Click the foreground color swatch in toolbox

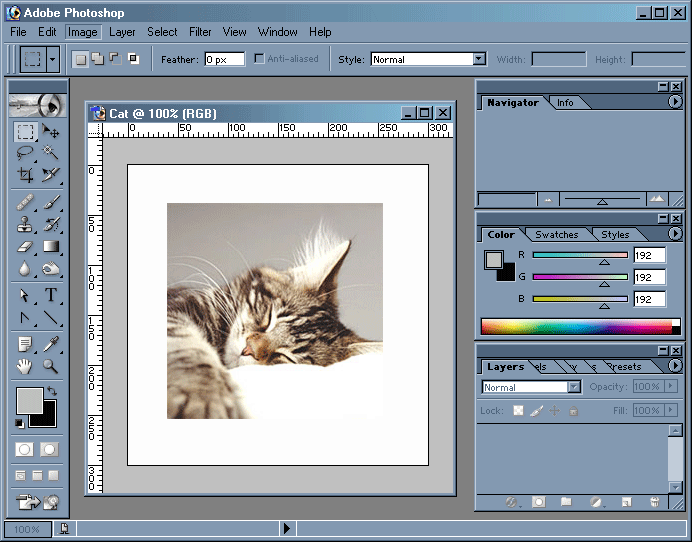click(x=29, y=401)
